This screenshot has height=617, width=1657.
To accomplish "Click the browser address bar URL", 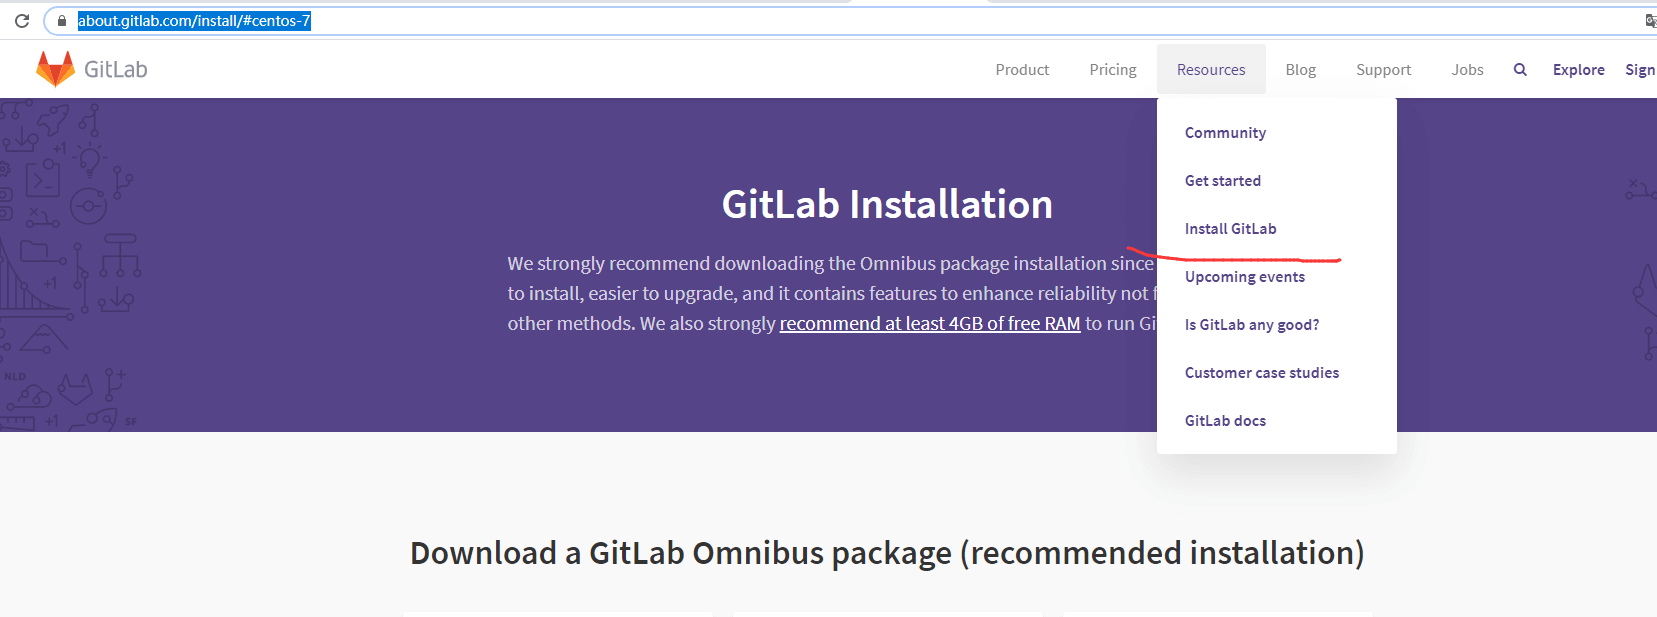I will point(194,21).
